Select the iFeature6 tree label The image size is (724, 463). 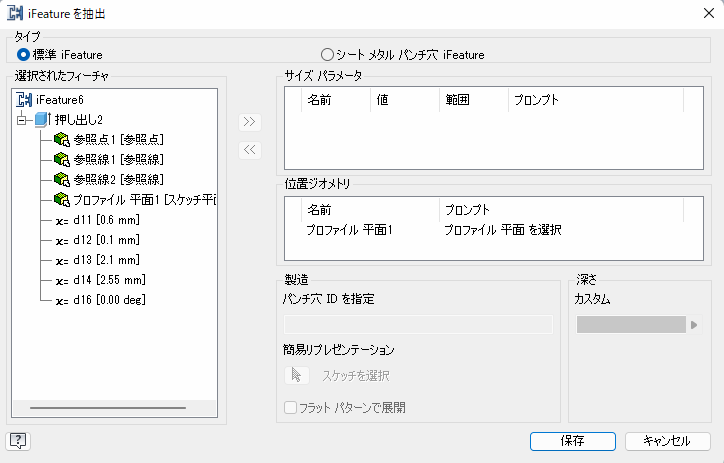tap(60, 100)
